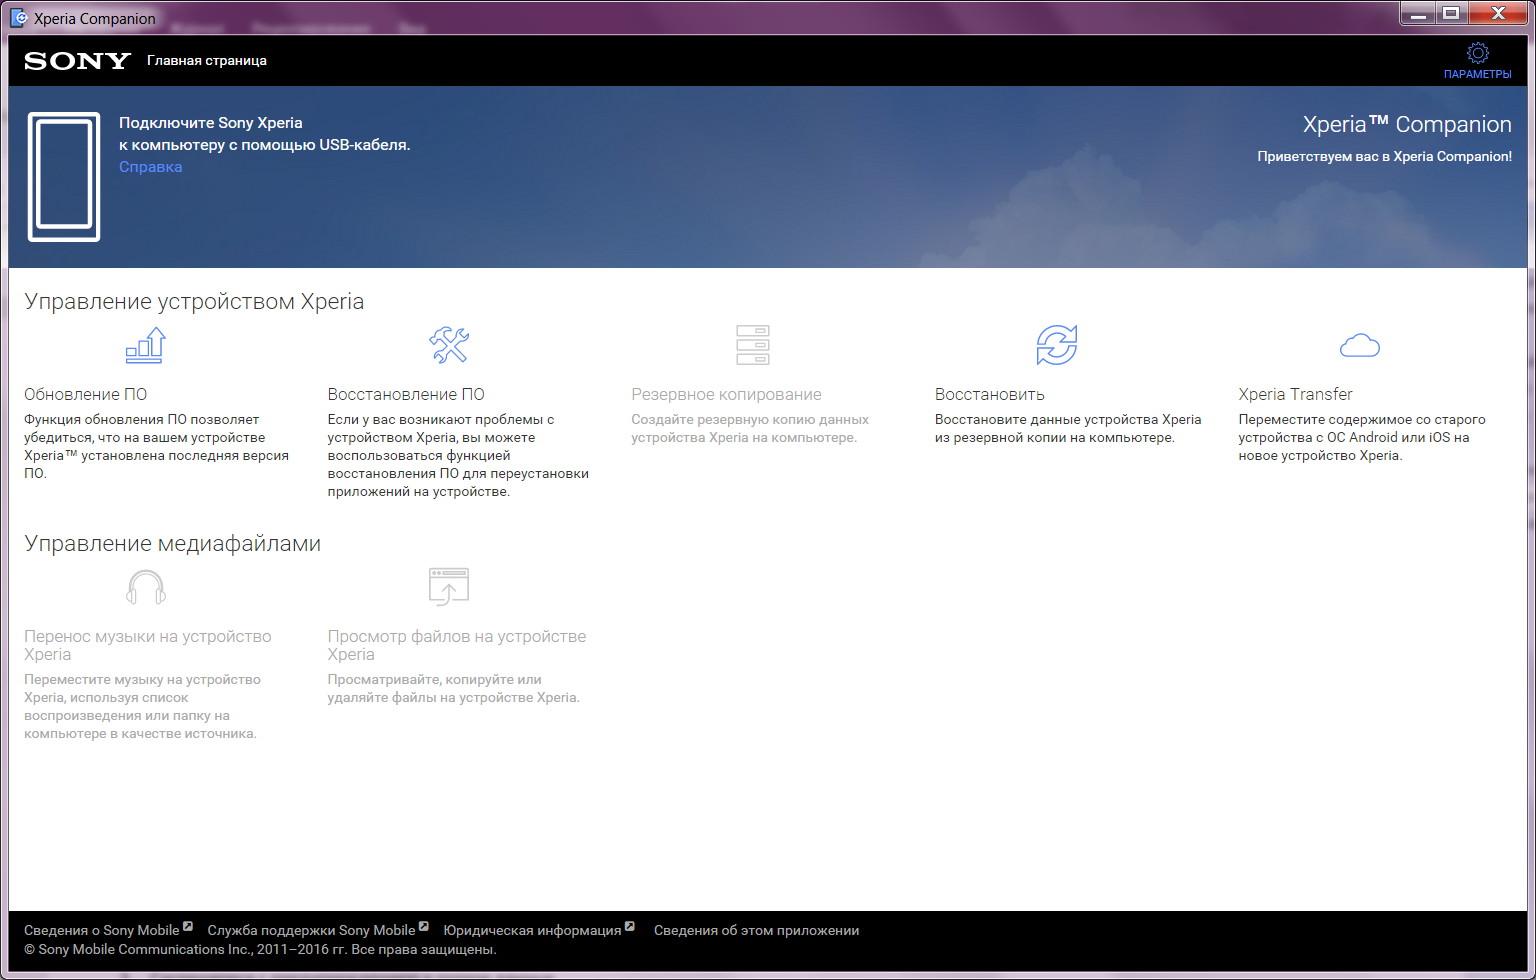
Task: Click the headphones music transfer icon
Action: point(146,587)
